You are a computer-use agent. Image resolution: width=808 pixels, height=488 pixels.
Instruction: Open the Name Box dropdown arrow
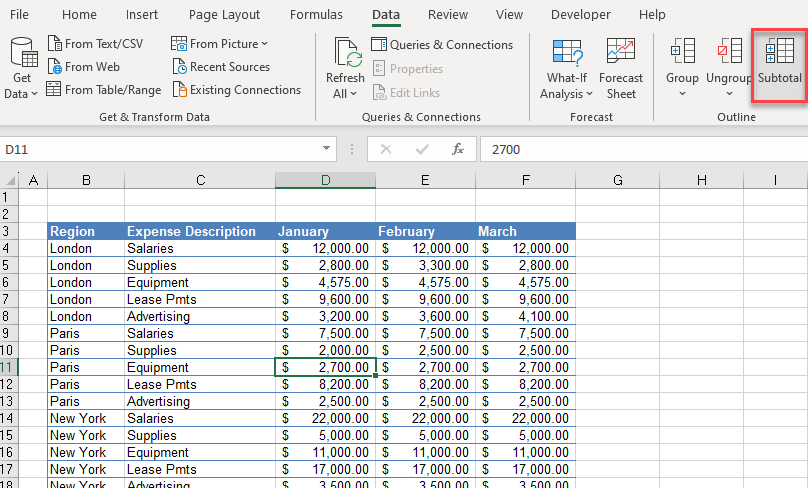pos(327,149)
